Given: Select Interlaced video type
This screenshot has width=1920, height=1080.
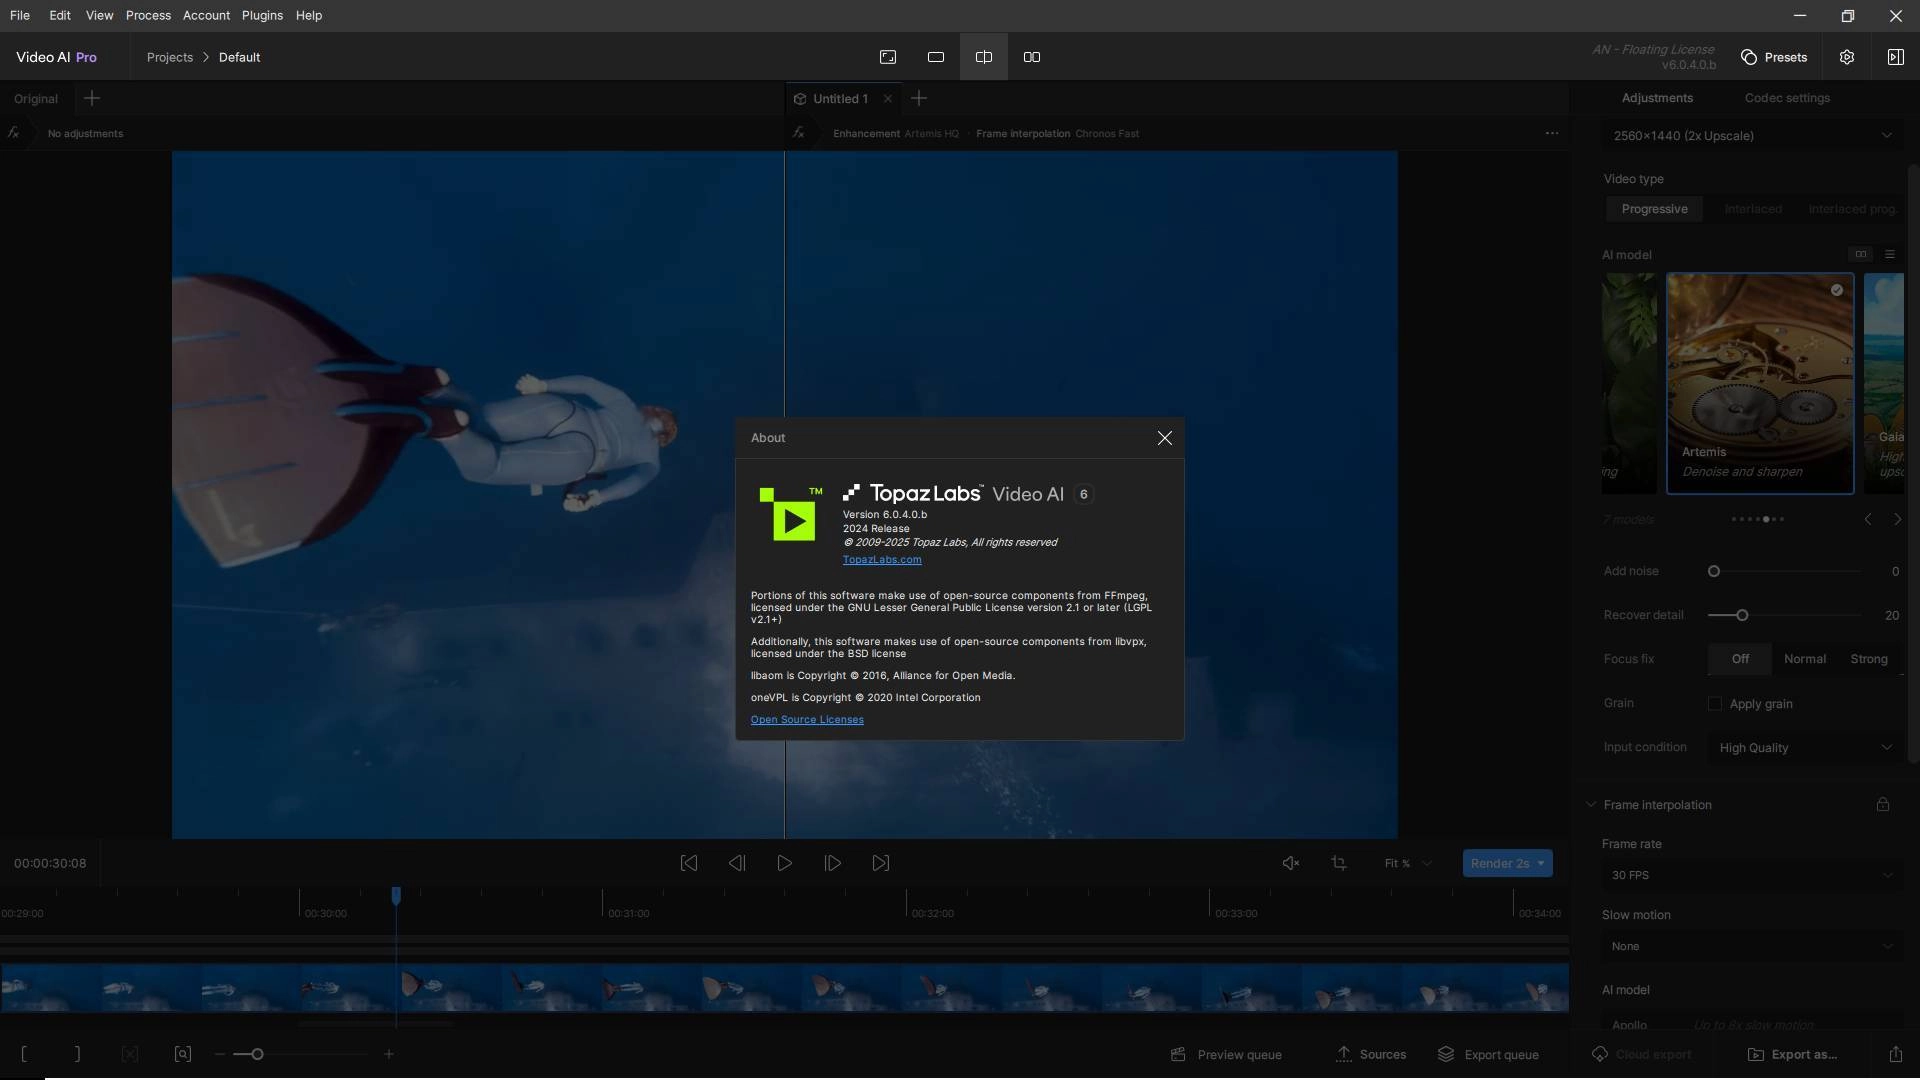Looking at the screenshot, I should click(1753, 209).
